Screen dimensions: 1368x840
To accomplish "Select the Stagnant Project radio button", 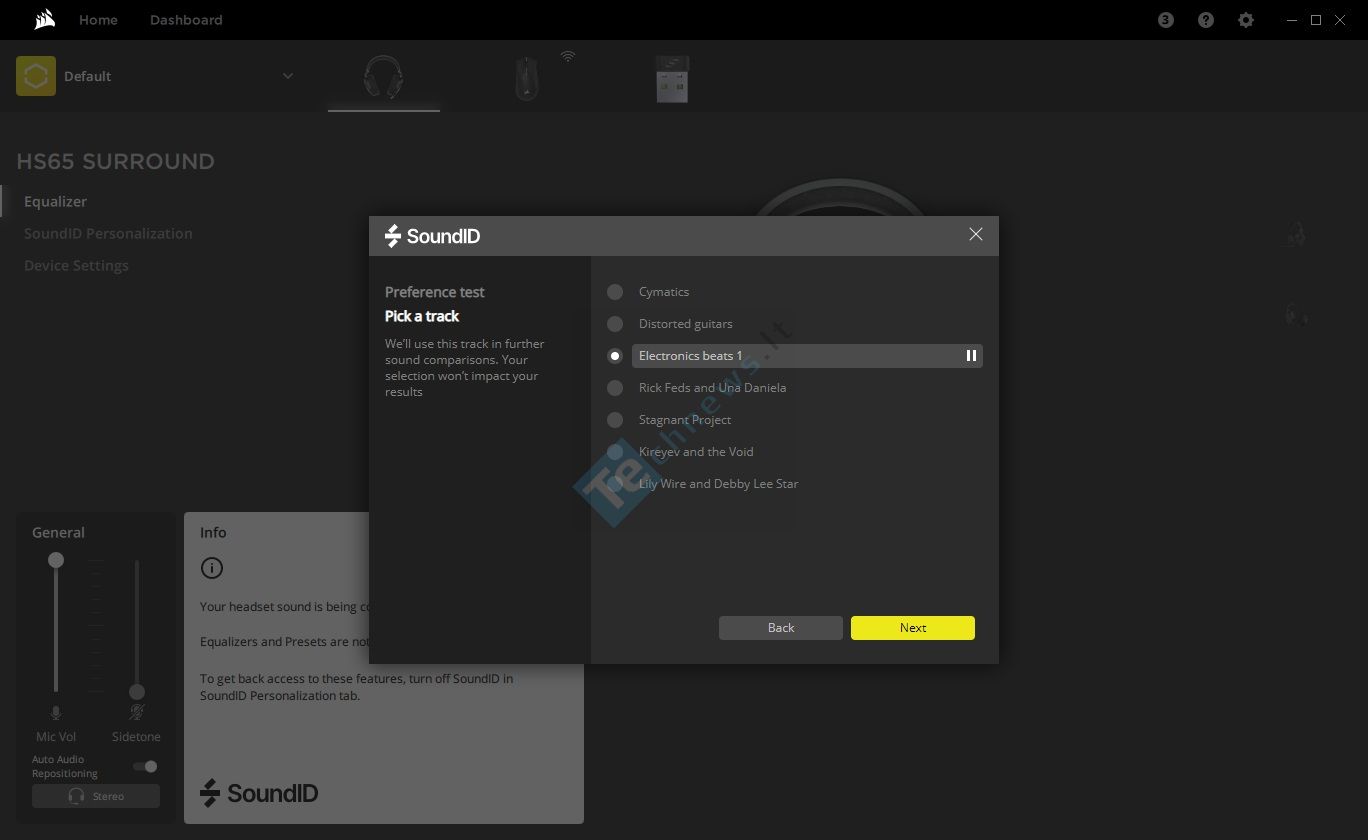I will [x=615, y=420].
